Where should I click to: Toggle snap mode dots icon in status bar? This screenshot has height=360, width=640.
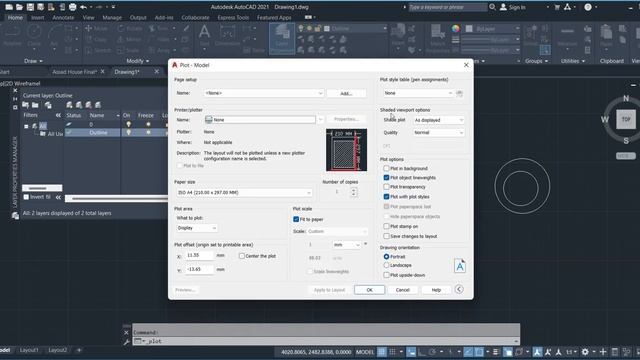(x=392, y=352)
